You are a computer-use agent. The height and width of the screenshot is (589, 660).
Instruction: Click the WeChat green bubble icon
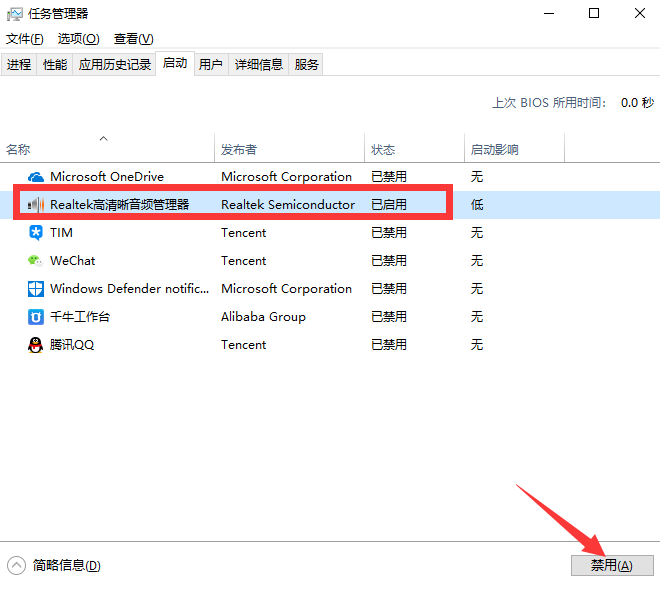(36, 261)
